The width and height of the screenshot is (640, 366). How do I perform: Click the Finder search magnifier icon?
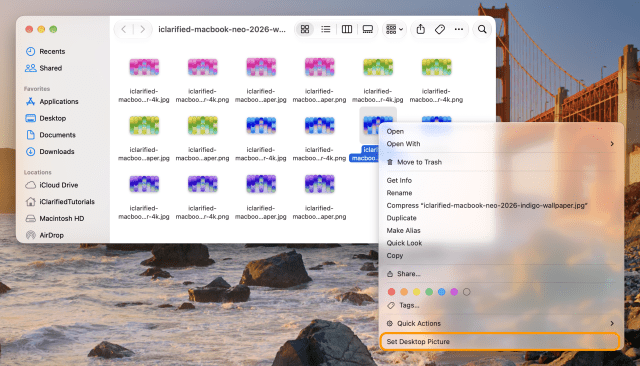tap(482, 29)
